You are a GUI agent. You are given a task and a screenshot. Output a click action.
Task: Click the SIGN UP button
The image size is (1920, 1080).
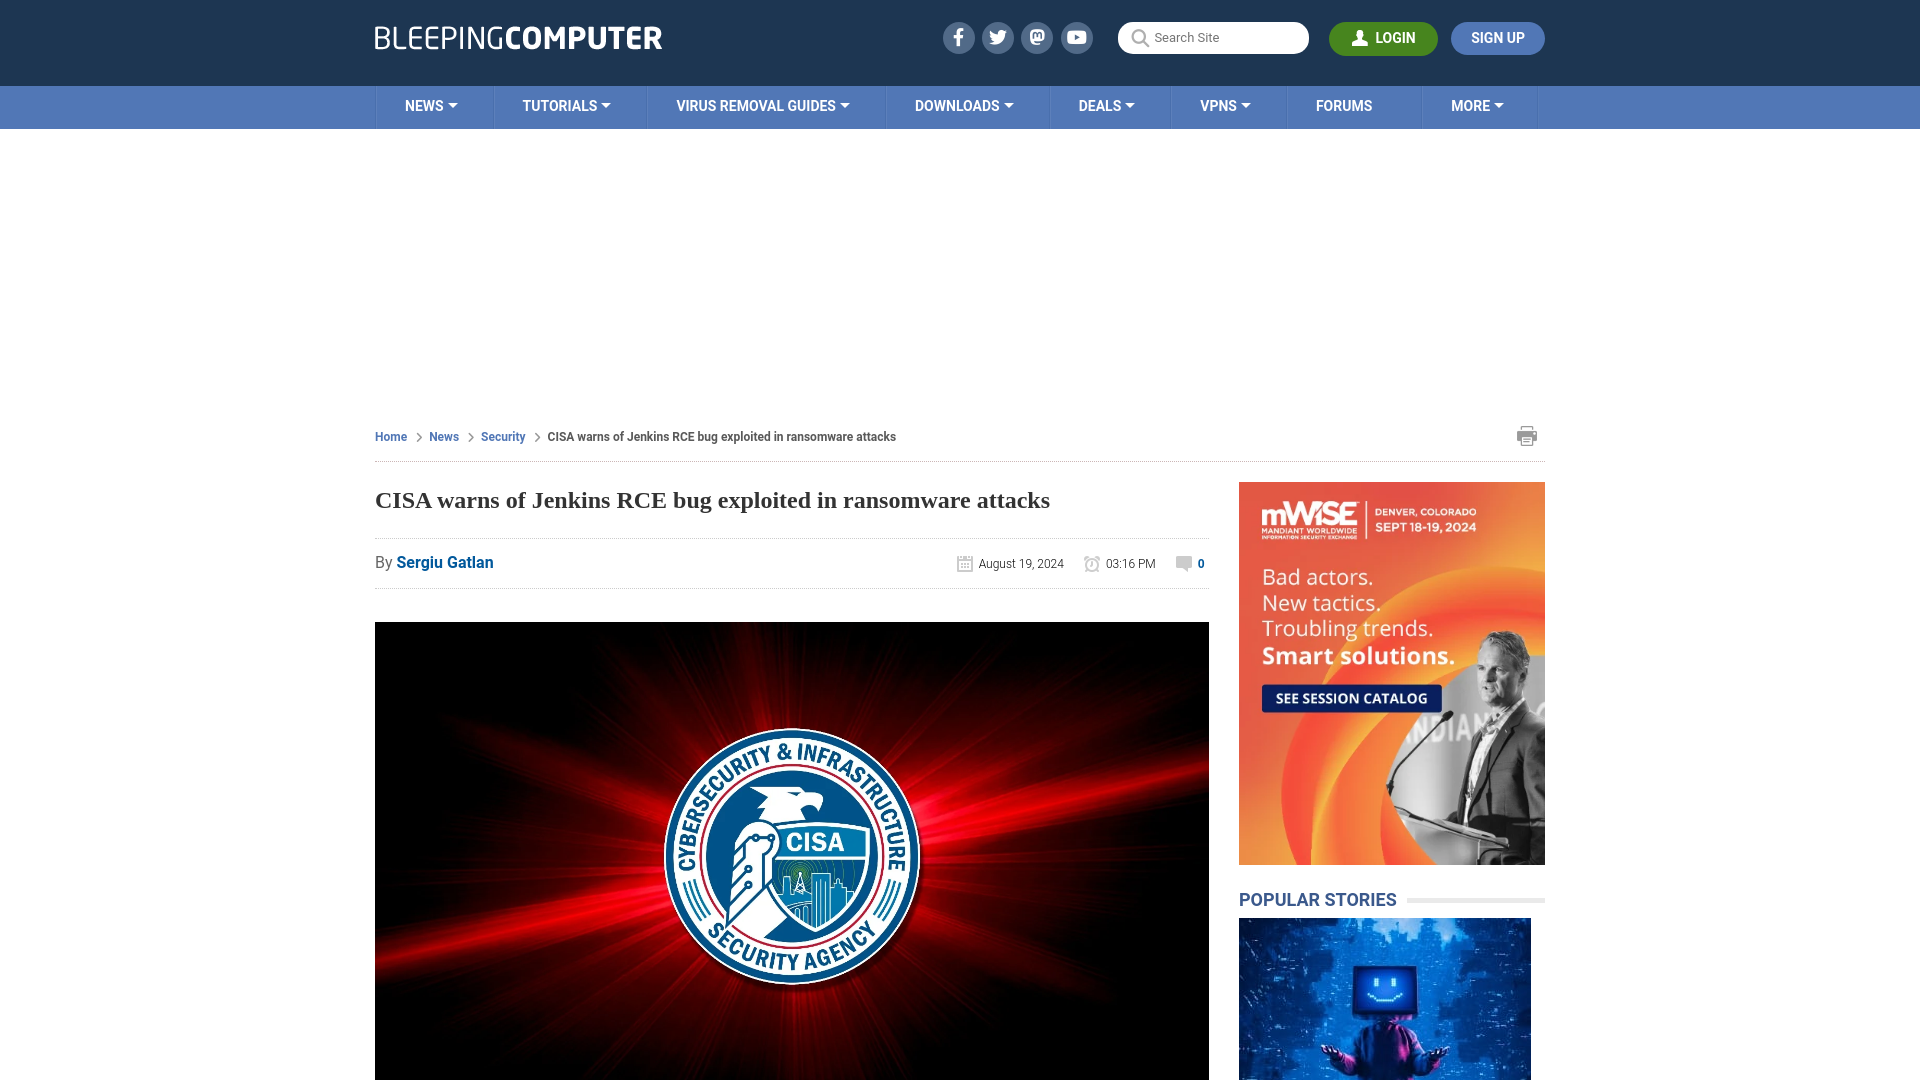[x=1497, y=37]
